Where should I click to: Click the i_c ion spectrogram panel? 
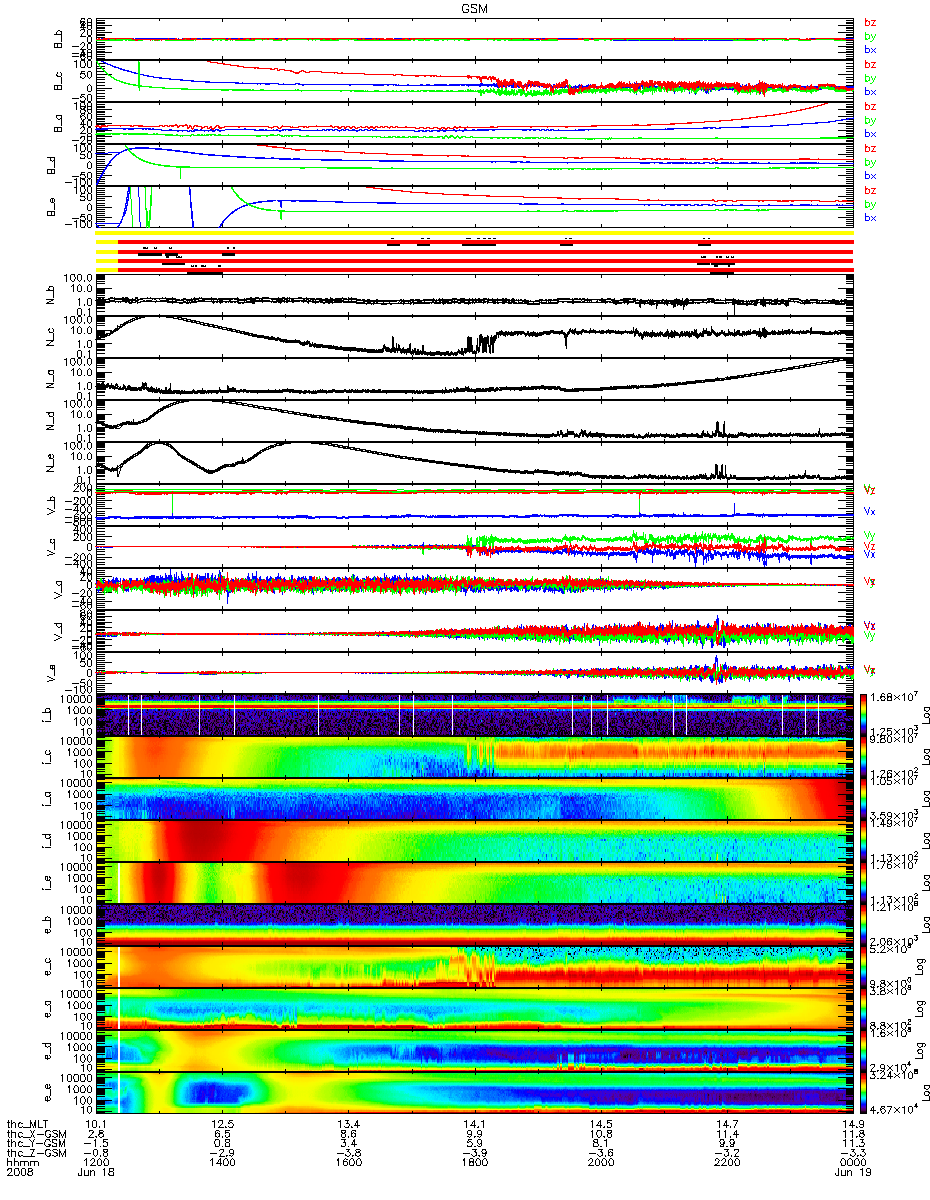(474, 756)
